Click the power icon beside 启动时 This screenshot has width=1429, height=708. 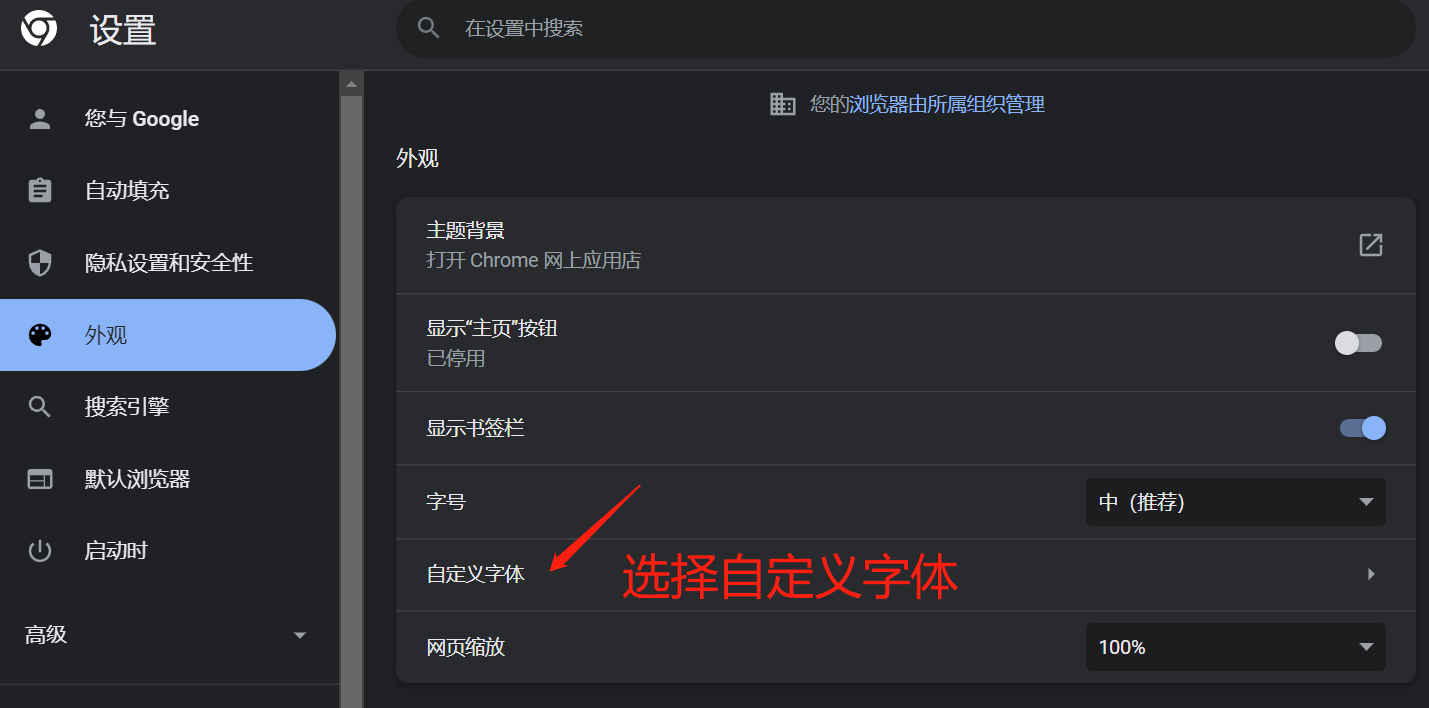tap(40, 551)
